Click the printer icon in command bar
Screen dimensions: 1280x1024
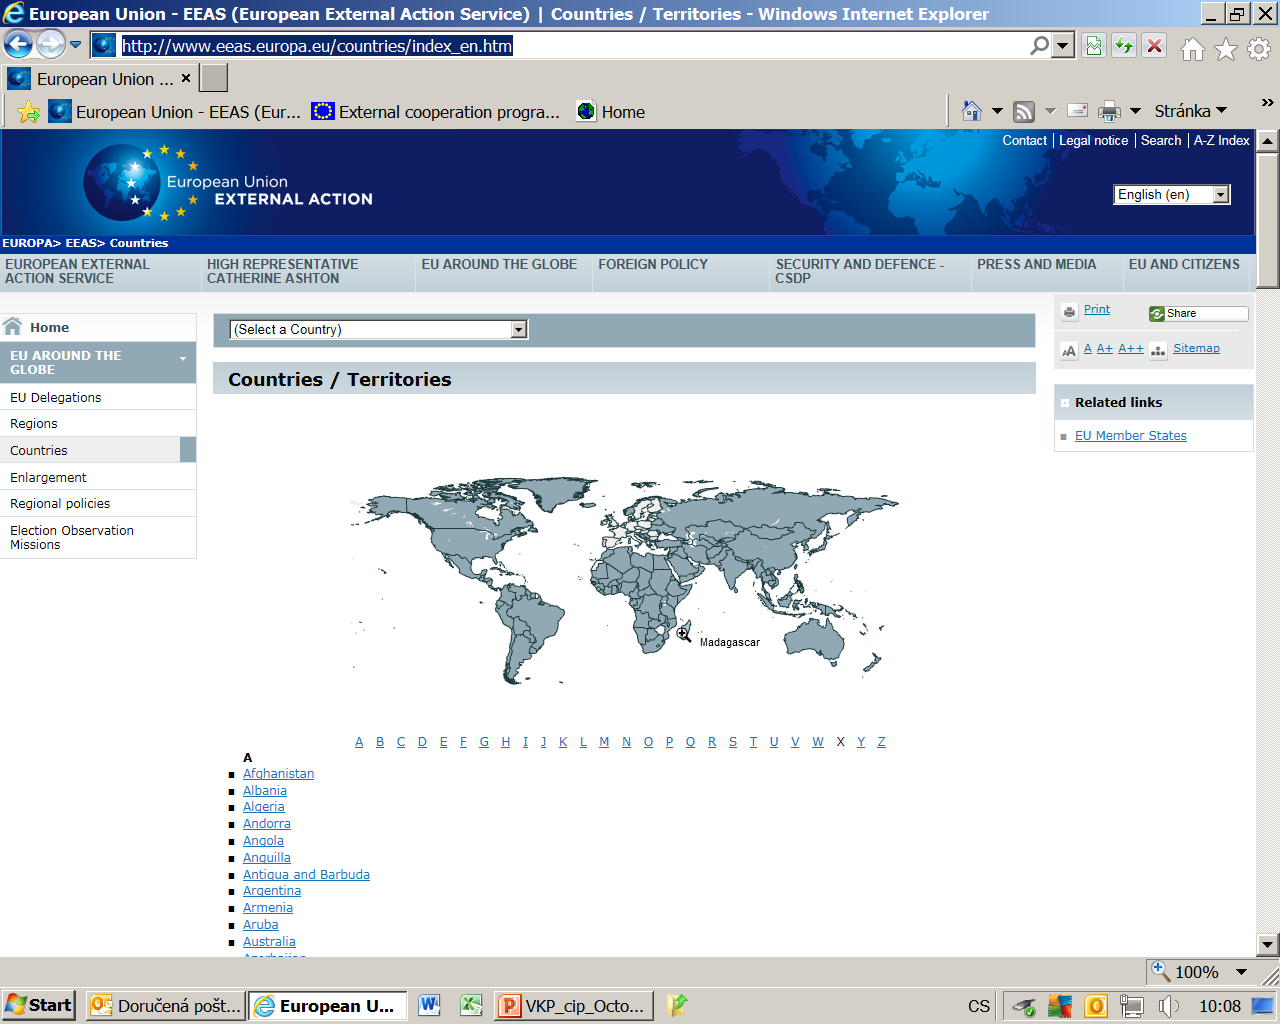pyautogui.click(x=1109, y=111)
